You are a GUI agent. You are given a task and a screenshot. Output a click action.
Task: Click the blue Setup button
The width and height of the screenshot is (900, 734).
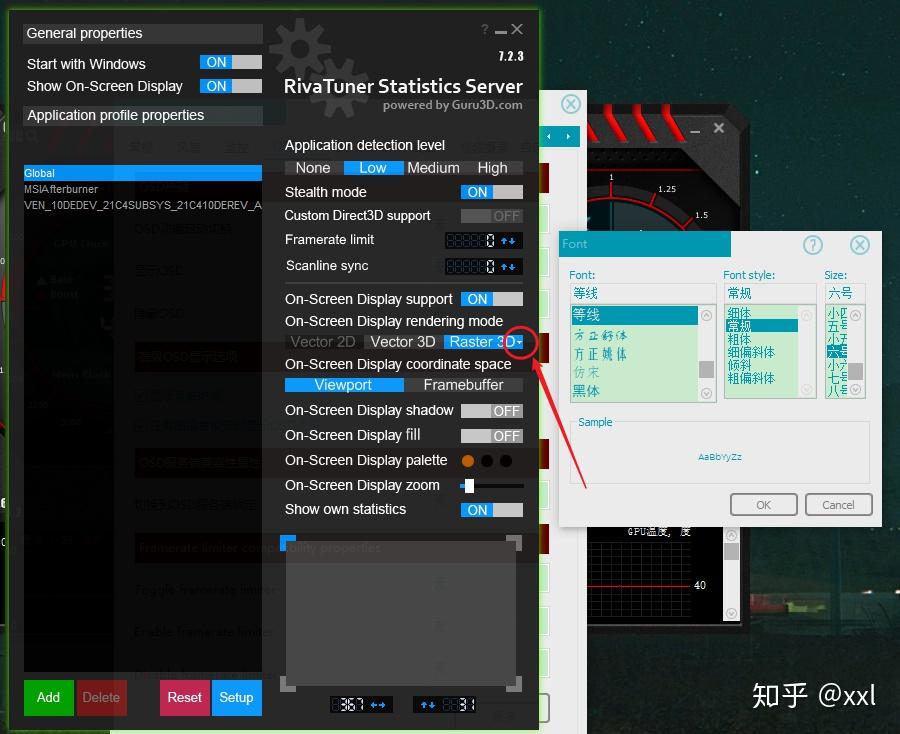[x=236, y=698]
